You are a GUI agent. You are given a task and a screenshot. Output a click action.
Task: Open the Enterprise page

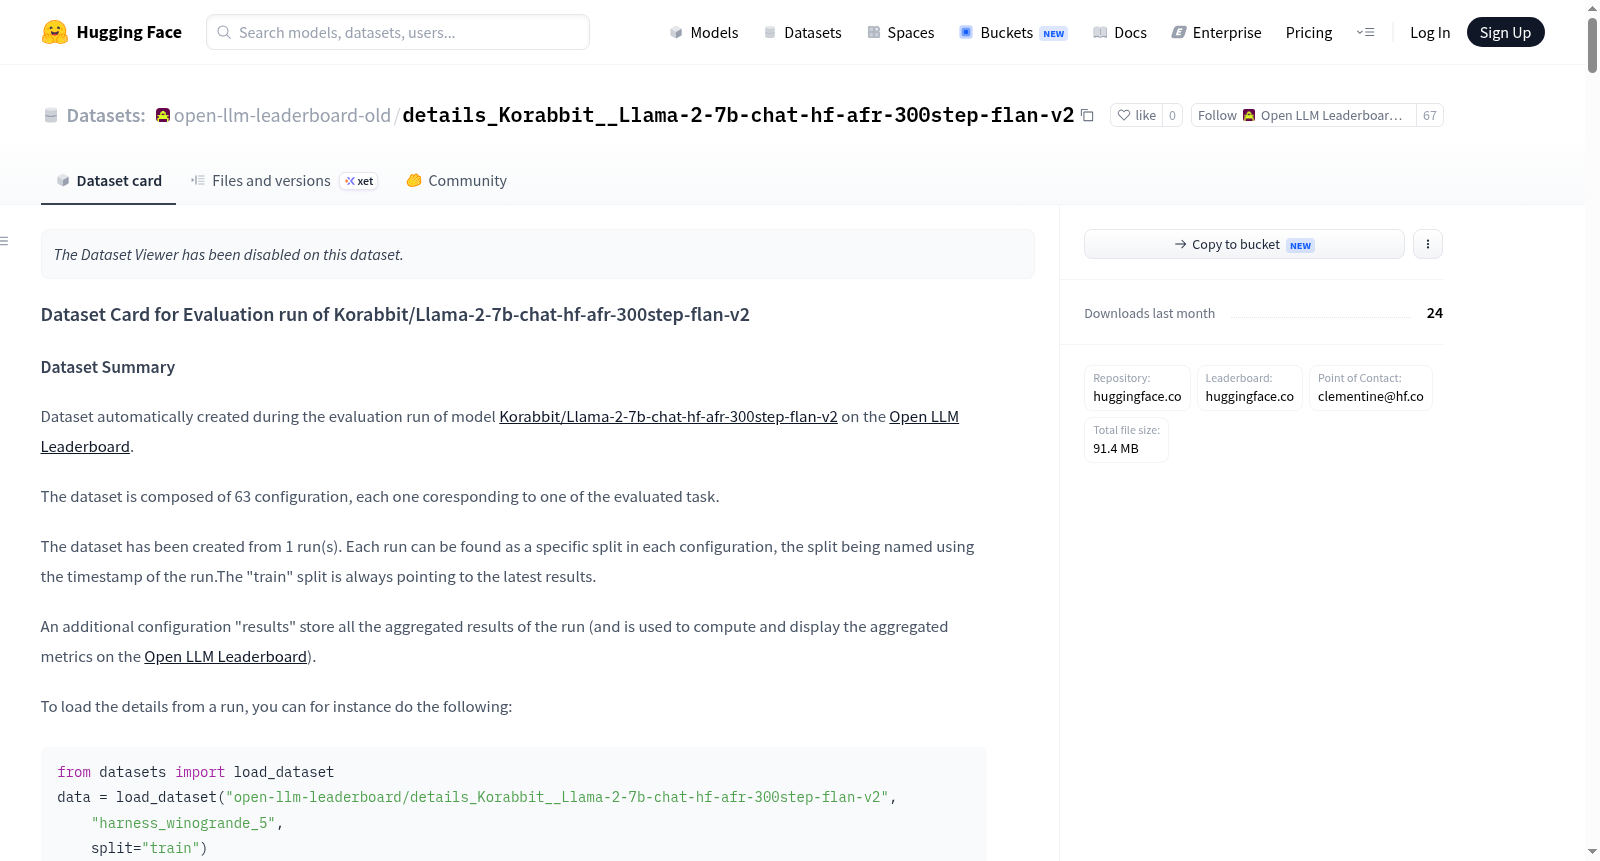click(x=1216, y=32)
